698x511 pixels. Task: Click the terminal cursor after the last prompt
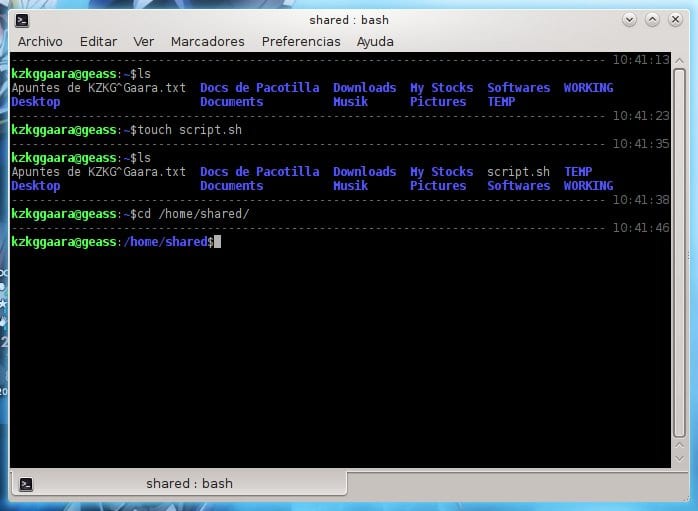point(217,242)
